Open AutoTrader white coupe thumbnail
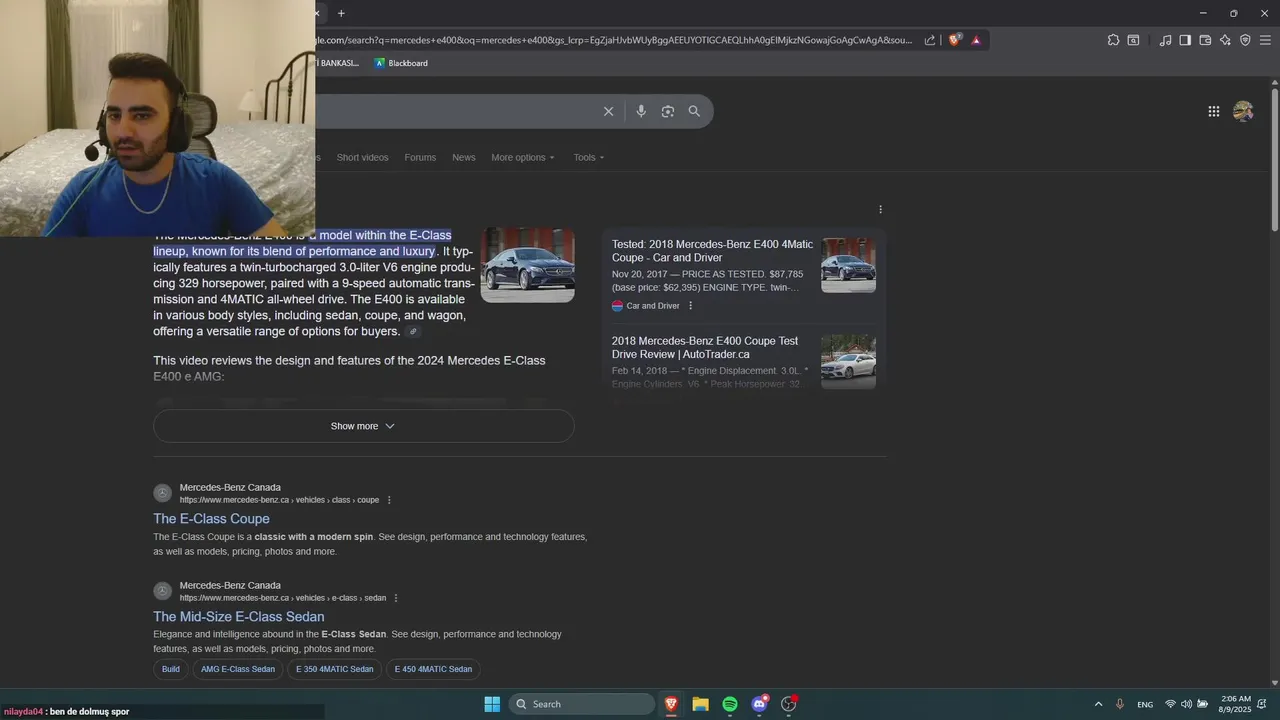The width and height of the screenshot is (1280, 720). 848,361
